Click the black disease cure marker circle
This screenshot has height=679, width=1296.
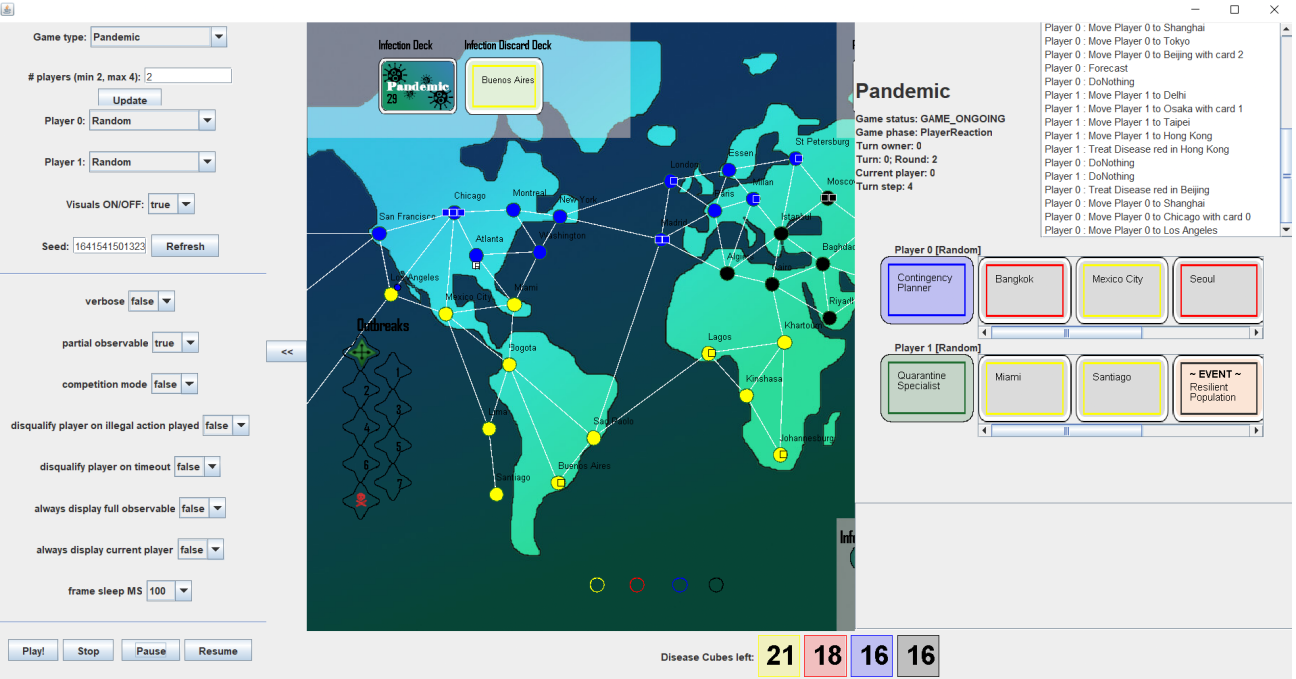click(716, 585)
